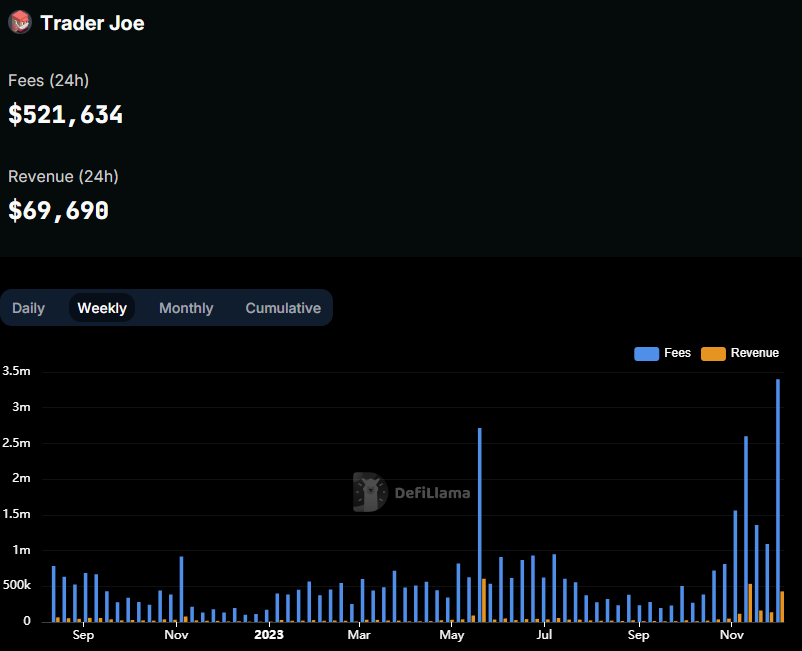This screenshot has width=802, height=651.
Task: Click the Mar x-axis label
Action: pyautogui.click(x=359, y=635)
